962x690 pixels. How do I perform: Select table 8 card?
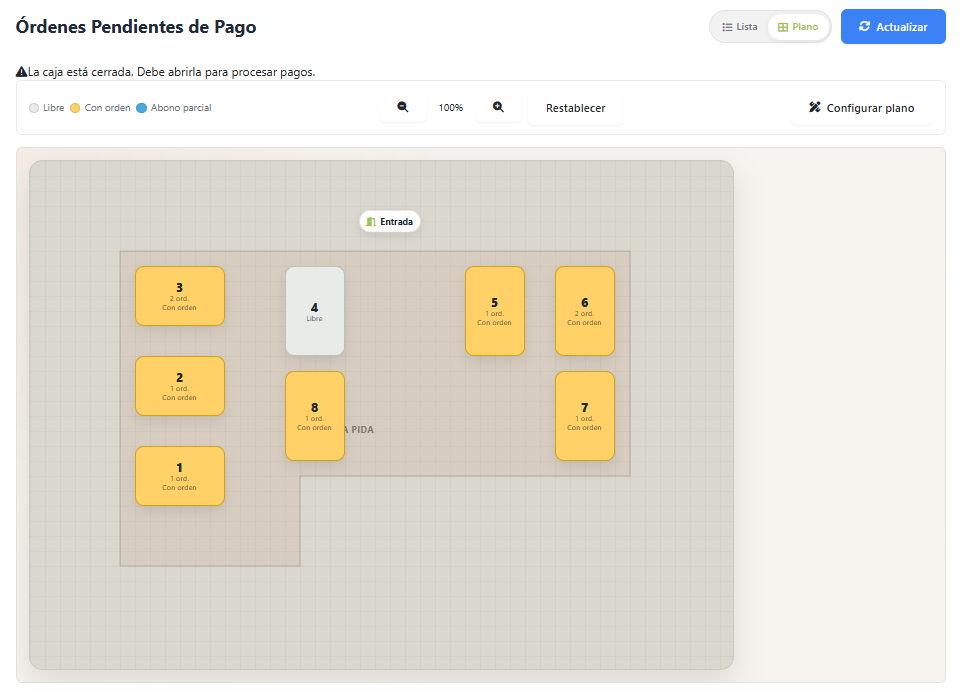[x=315, y=416]
